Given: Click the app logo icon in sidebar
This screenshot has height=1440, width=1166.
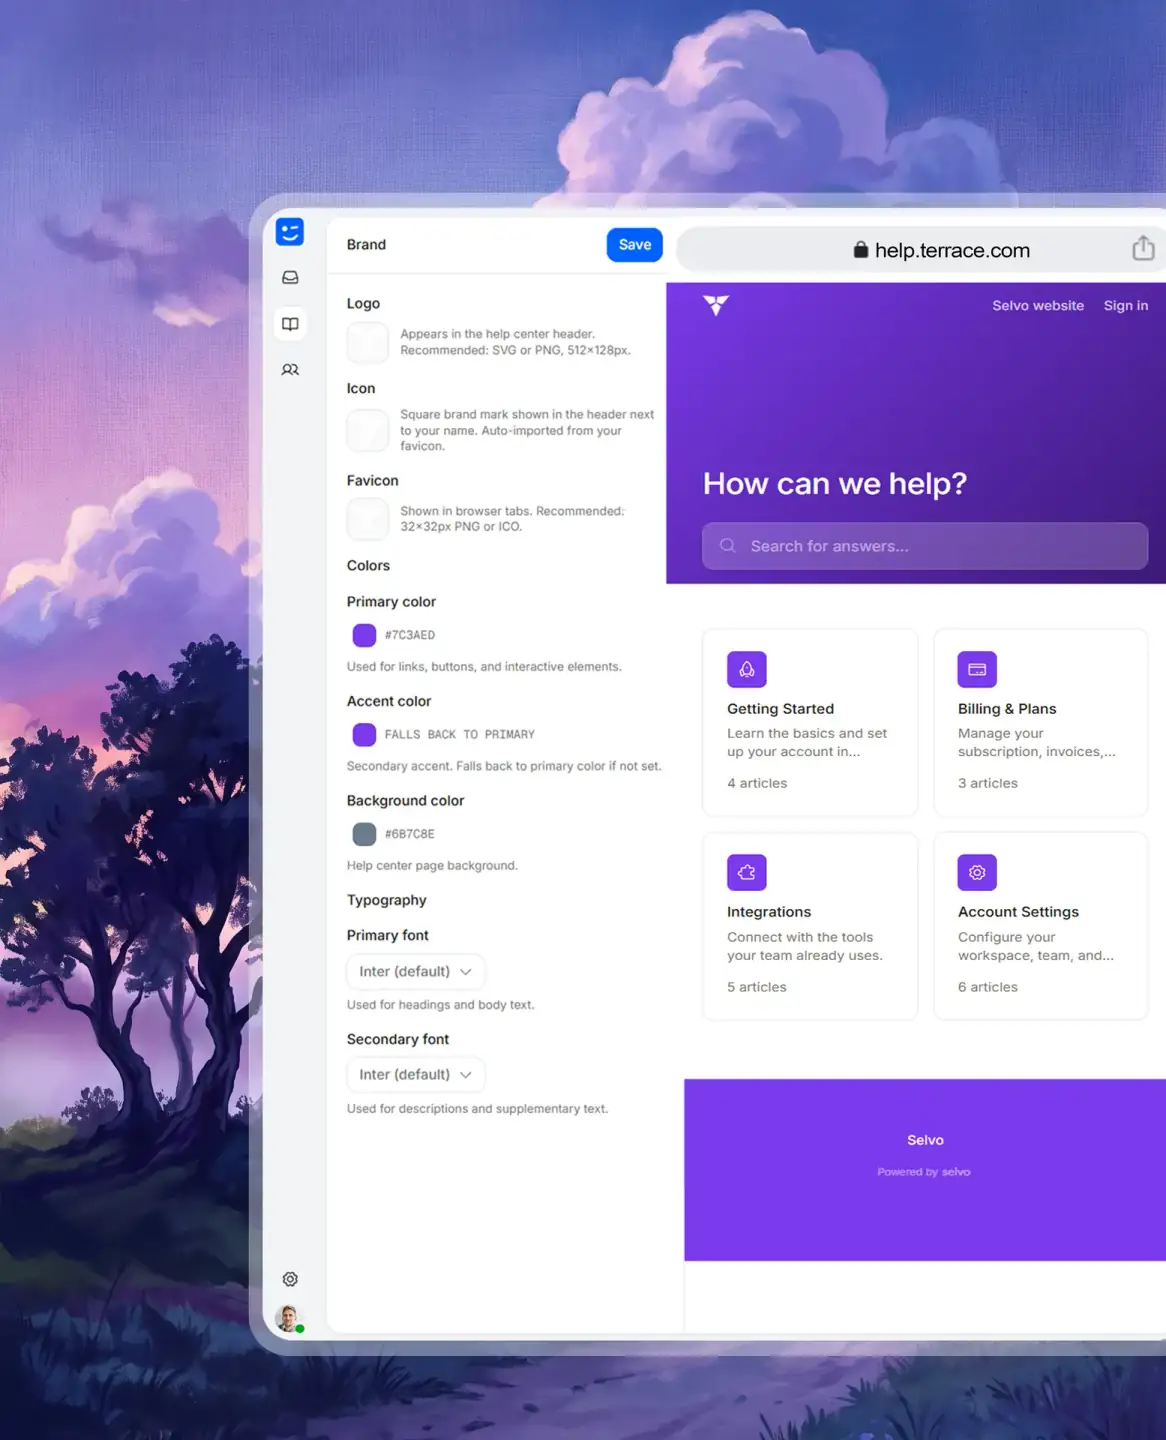Looking at the screenshot, I should click(x=290, y=232).
